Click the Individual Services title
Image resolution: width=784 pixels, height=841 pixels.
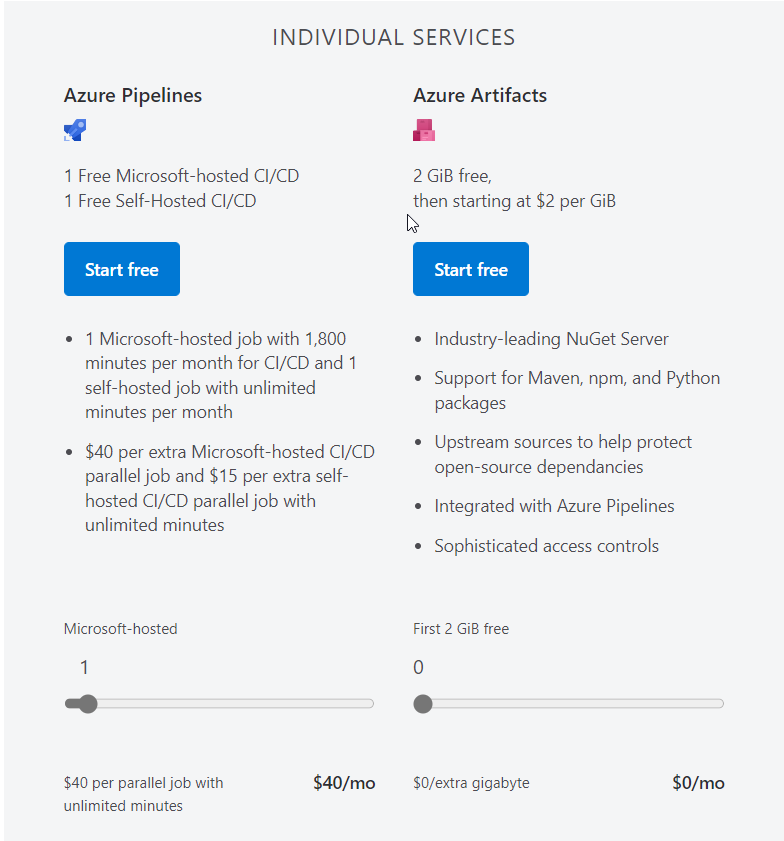click(394, 38)
